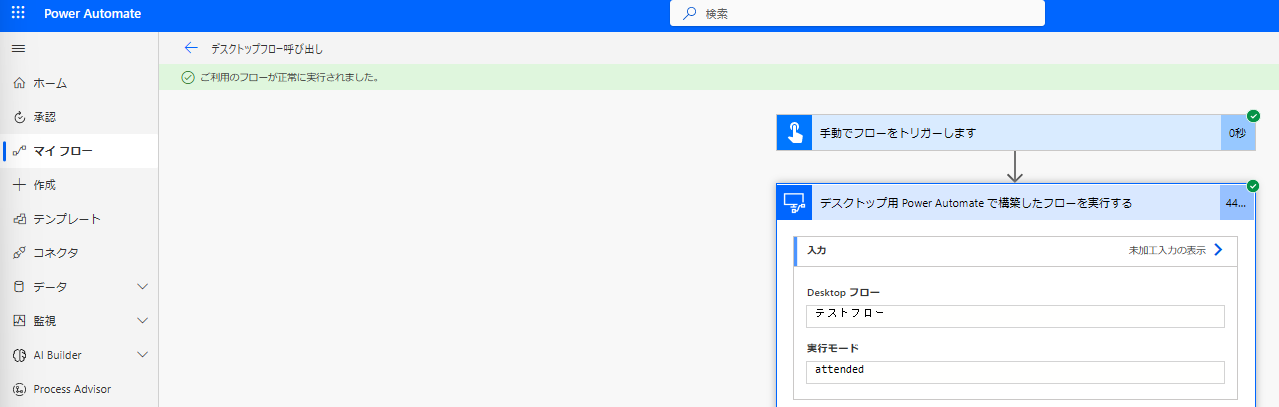Click 未加工入力の表示 link

[x=1169, y=251]
